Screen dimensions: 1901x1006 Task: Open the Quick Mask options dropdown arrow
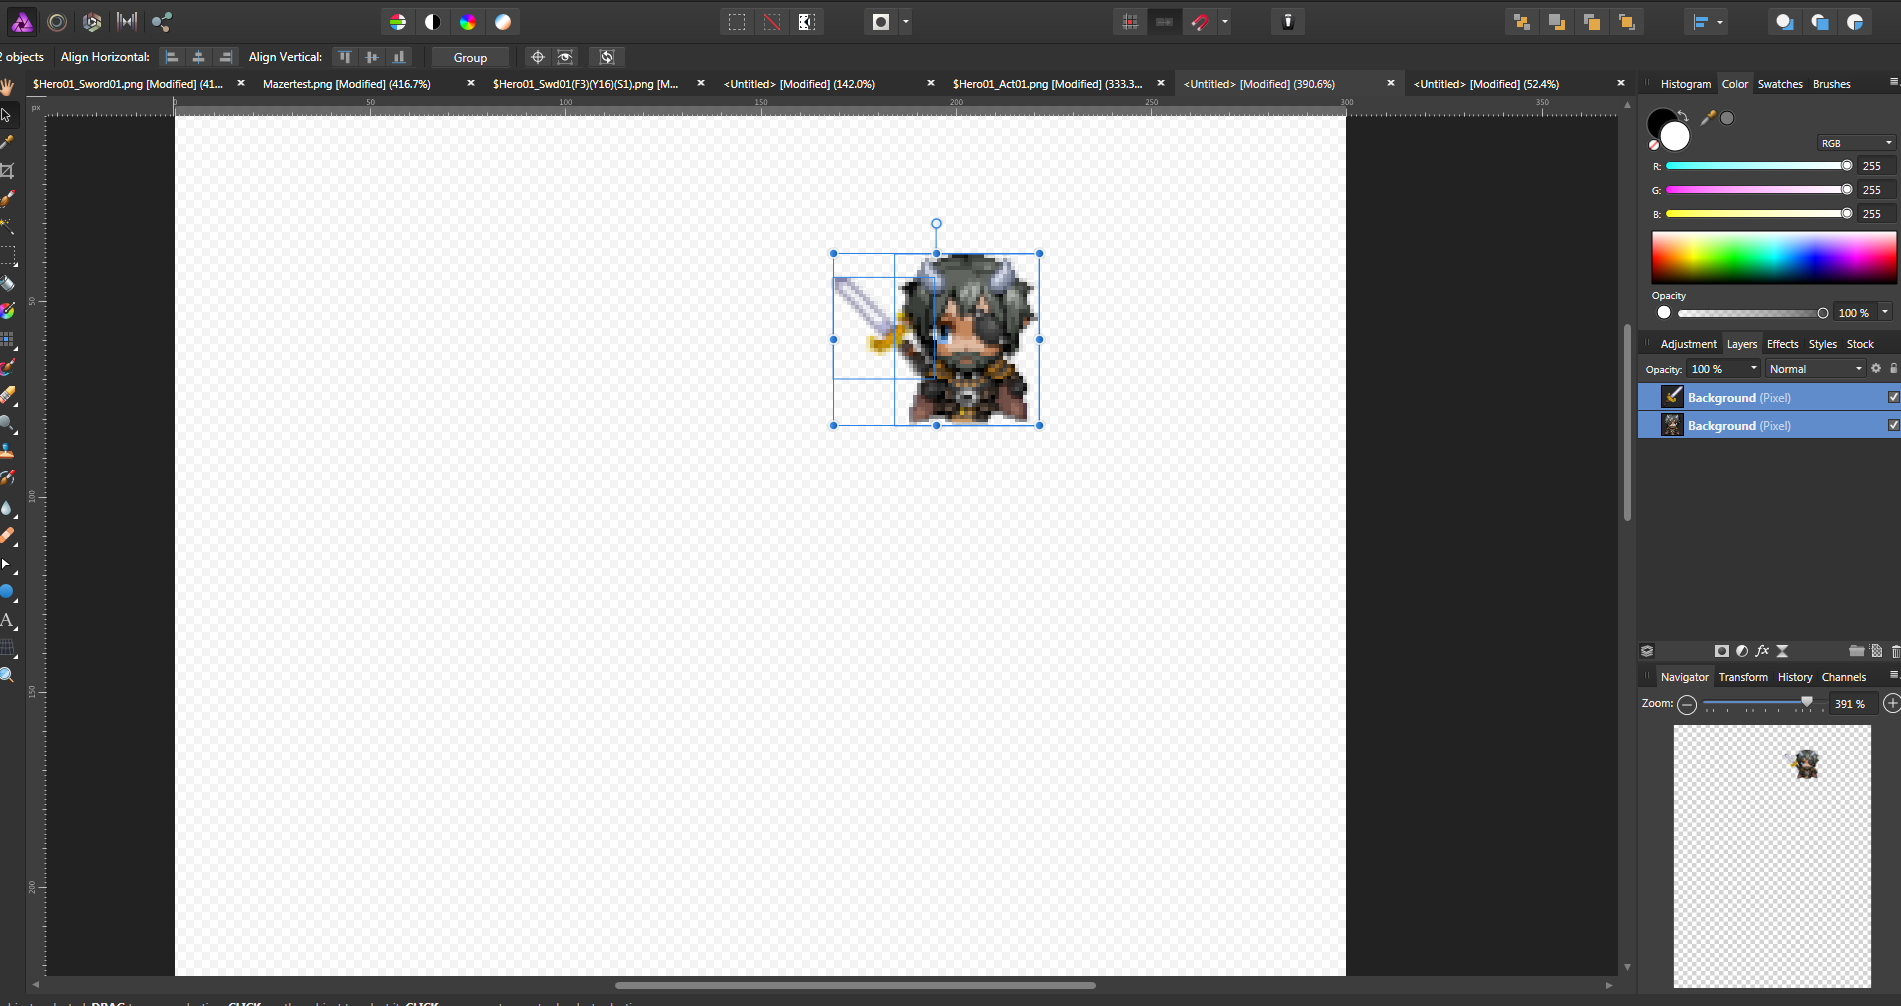coord(906,22)
